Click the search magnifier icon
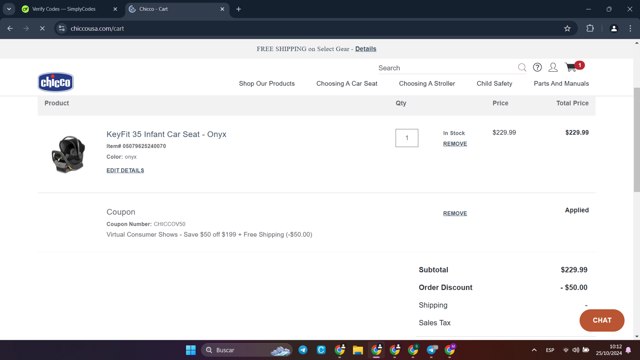This screenshot has width=640, height=360. click(522, 67)
